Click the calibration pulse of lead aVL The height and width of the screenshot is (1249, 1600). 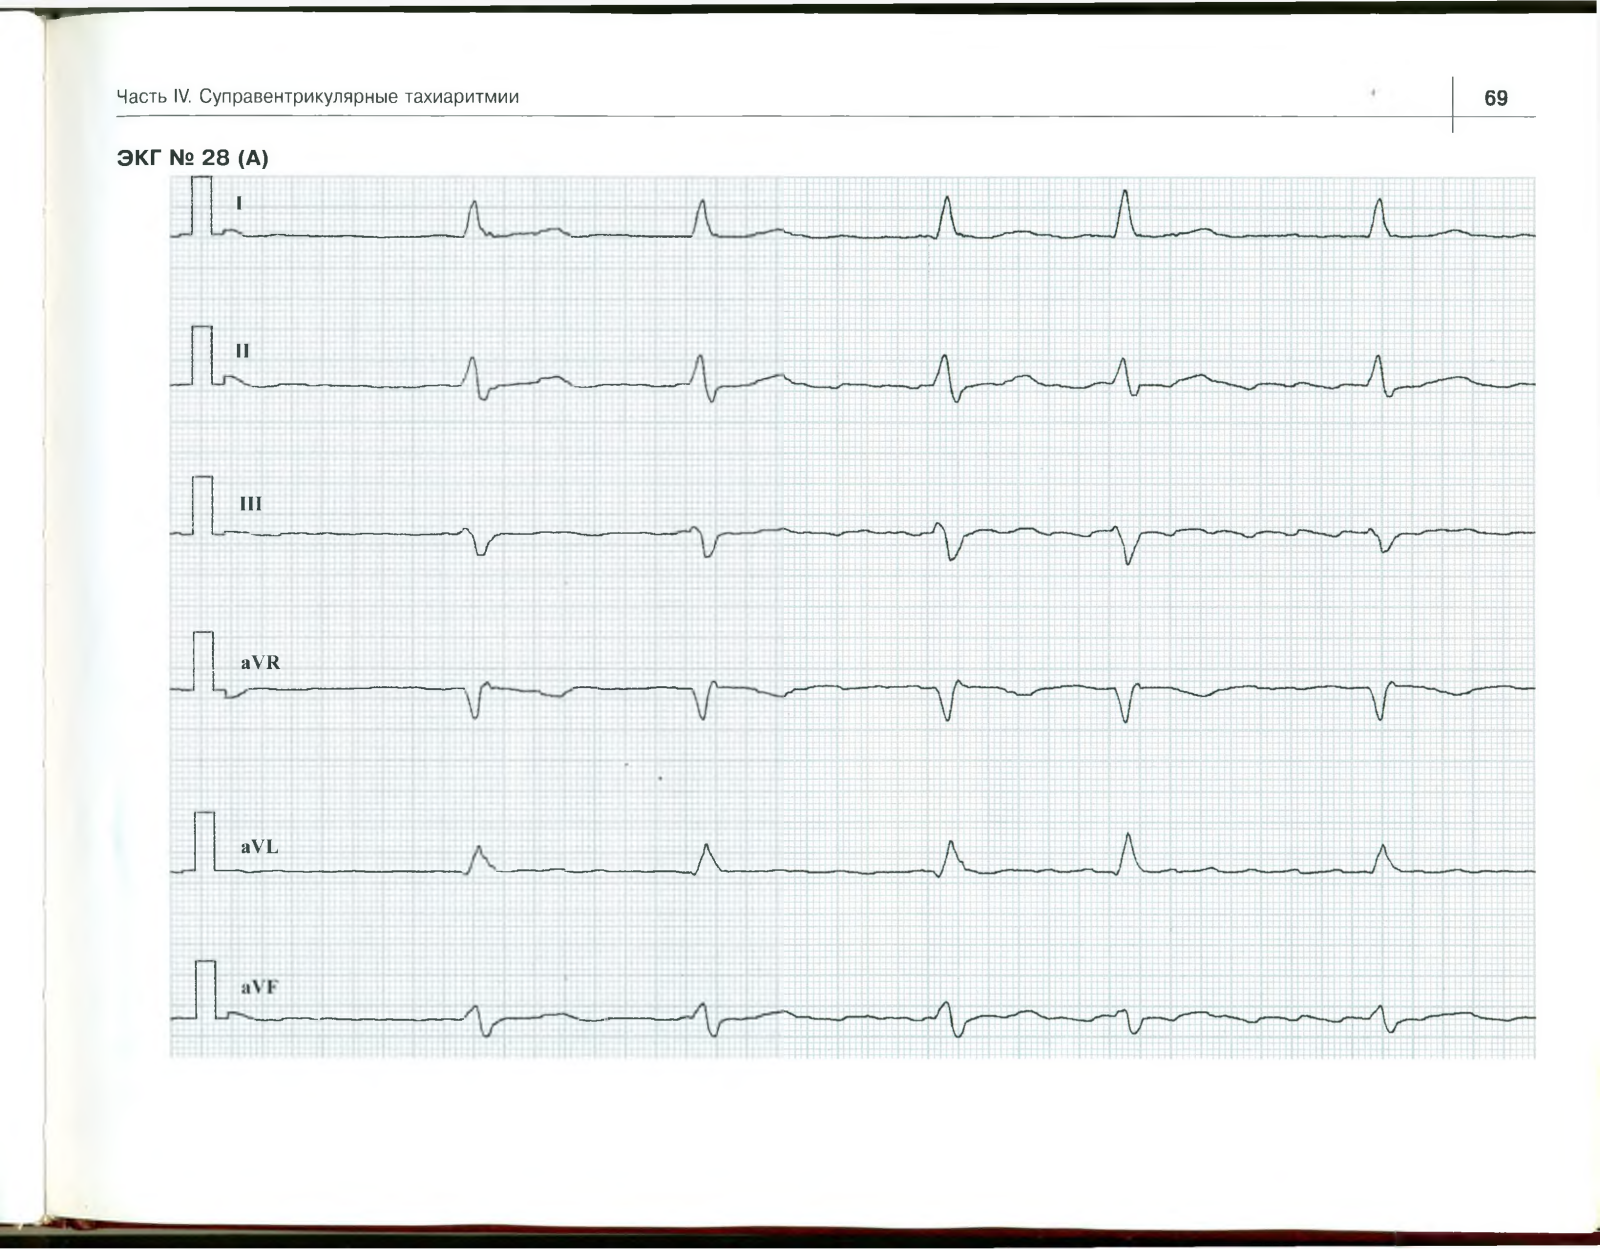(205, 843)
